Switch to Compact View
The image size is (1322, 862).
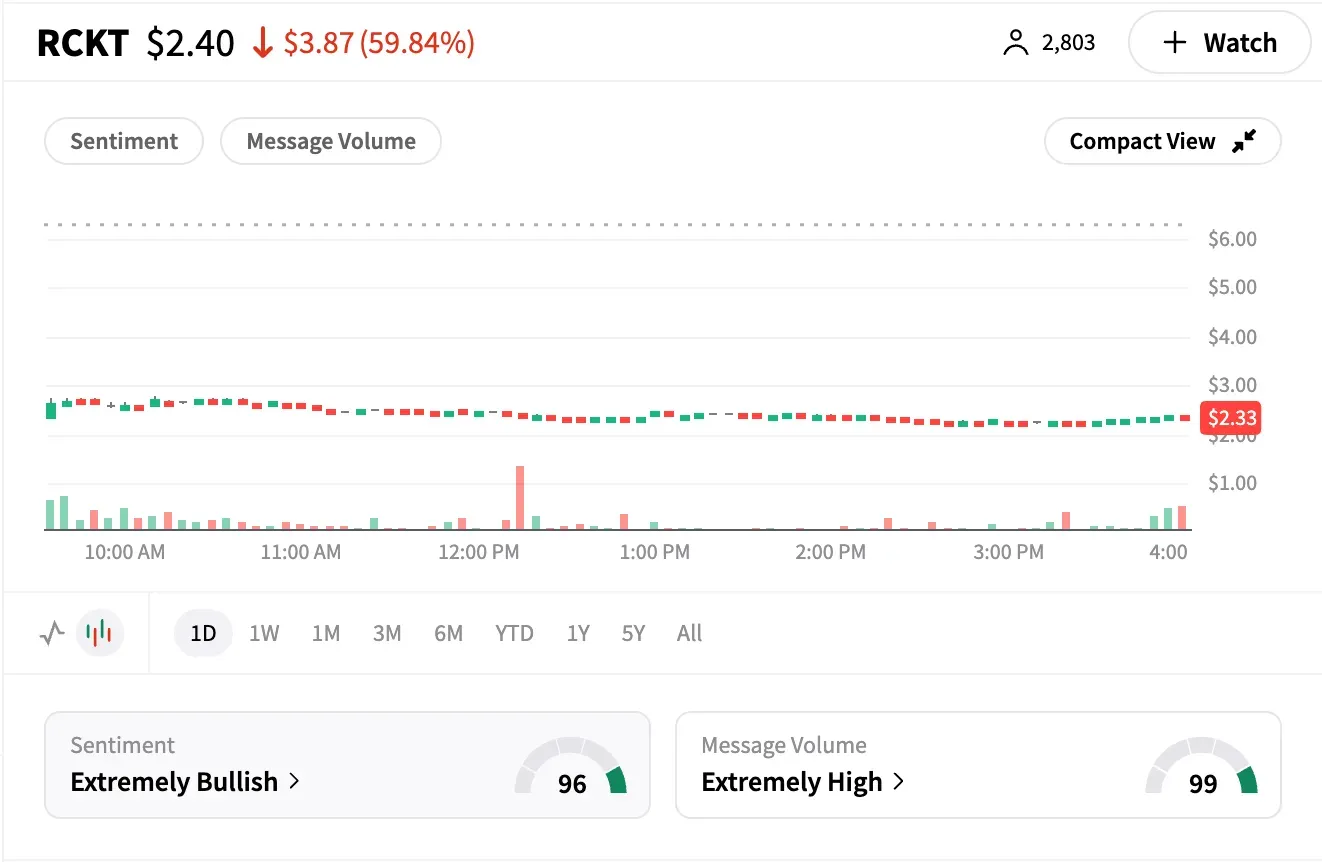[1162, 141]
